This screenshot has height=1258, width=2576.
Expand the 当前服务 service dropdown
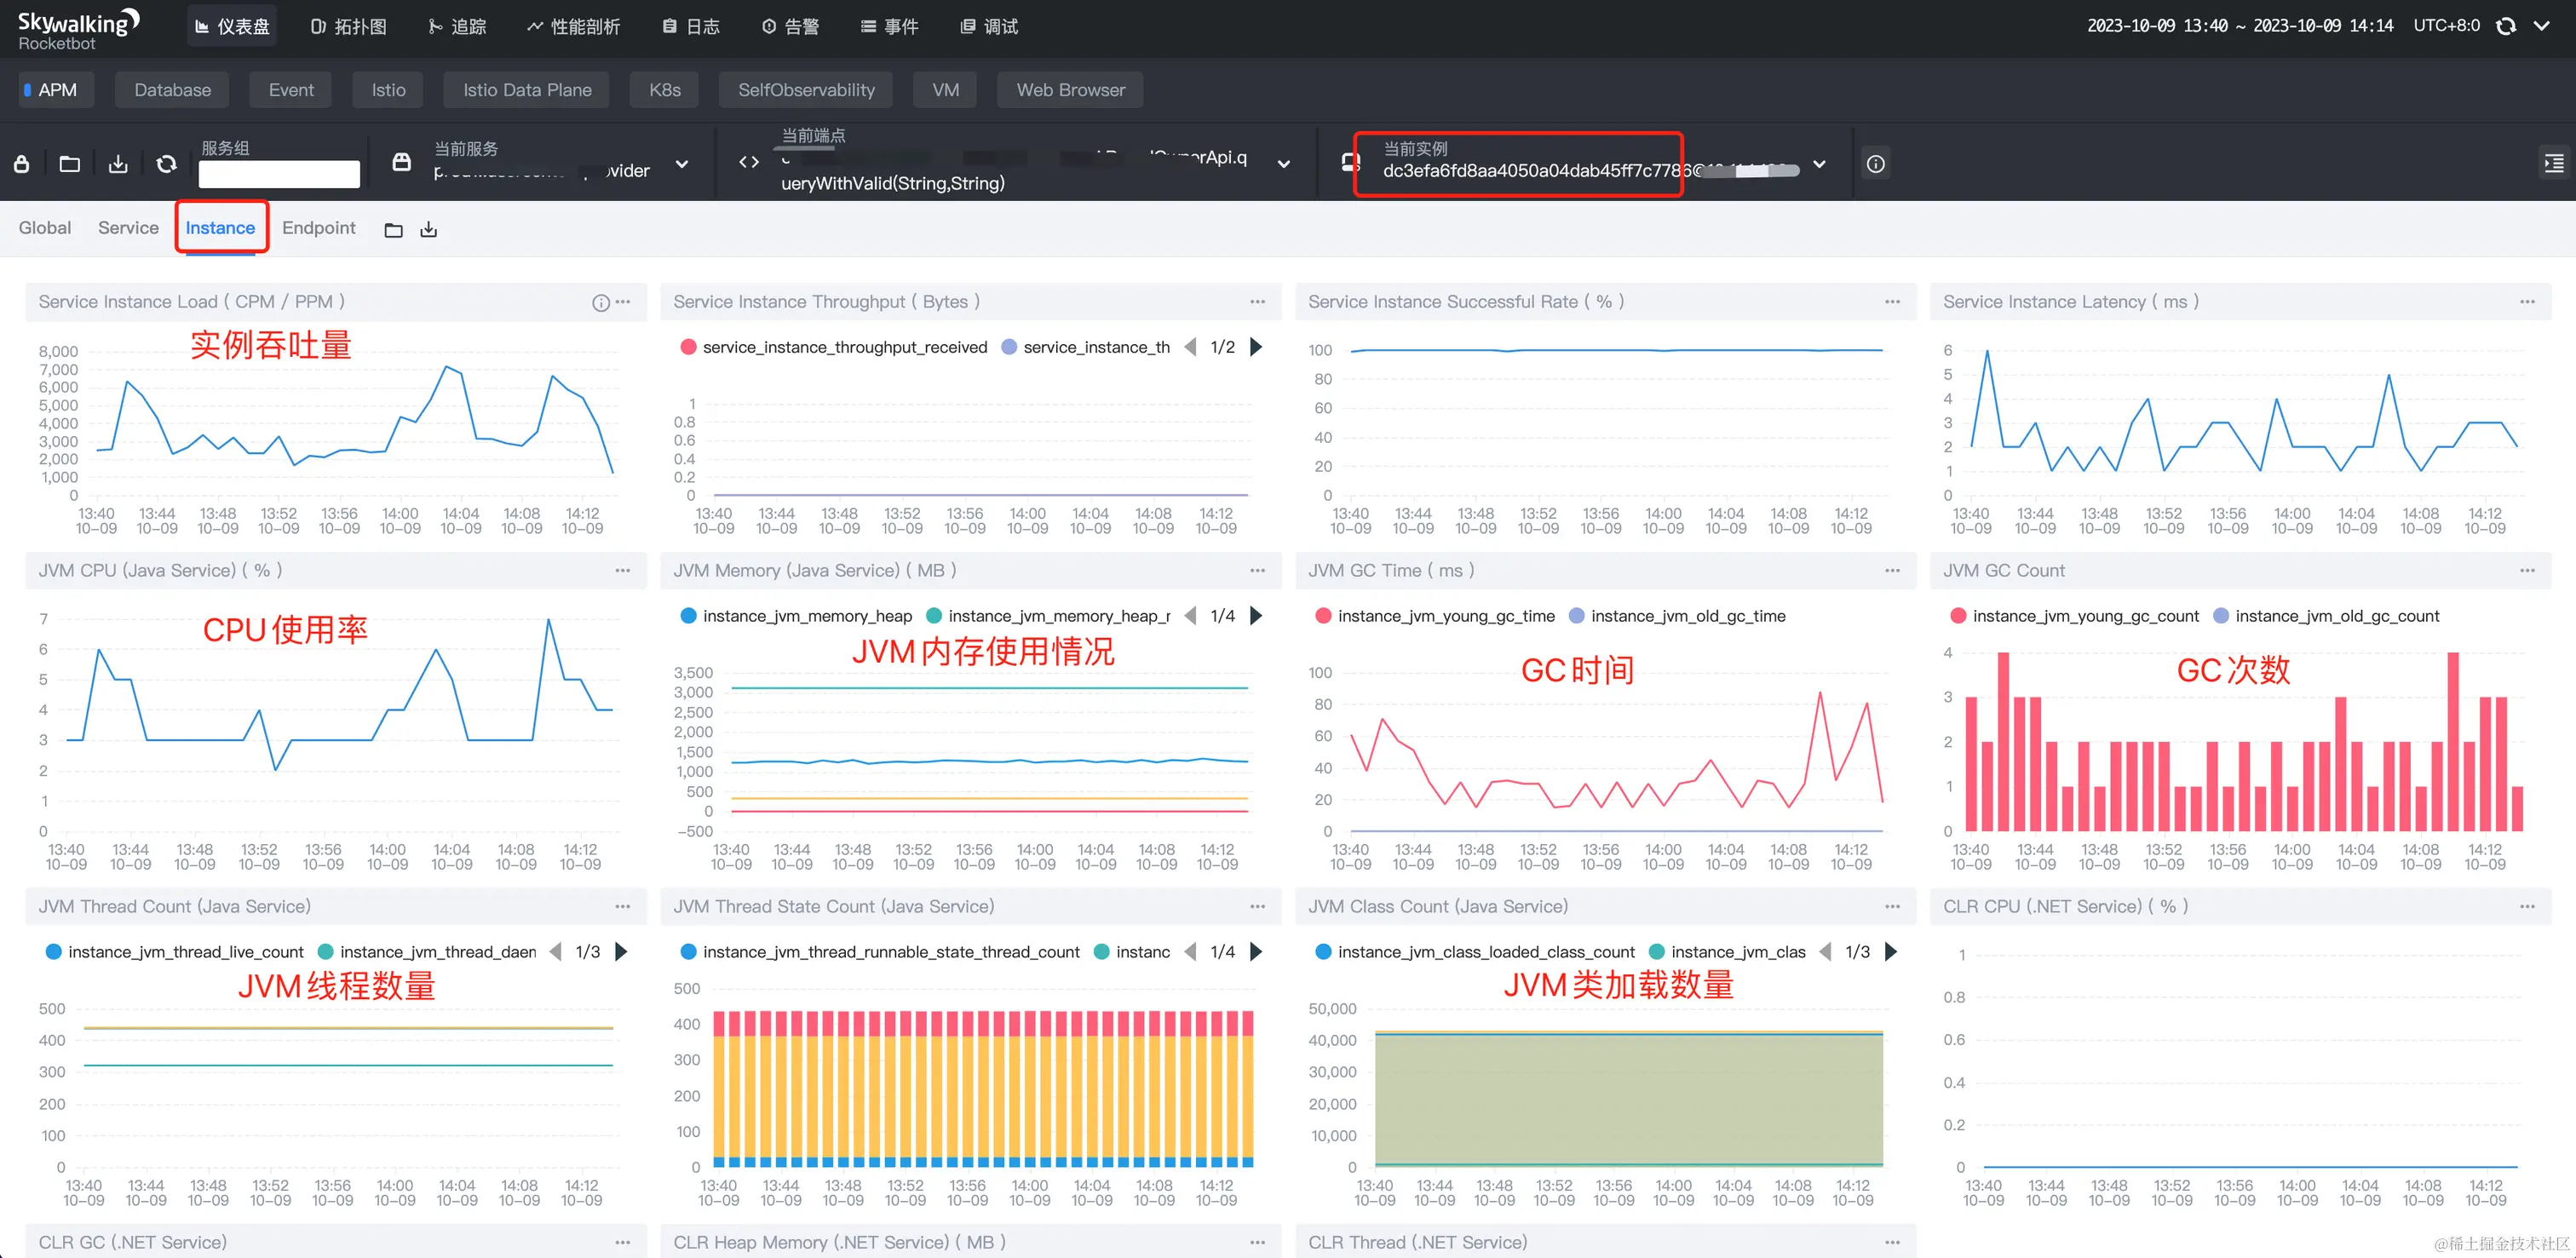point(682,164)
